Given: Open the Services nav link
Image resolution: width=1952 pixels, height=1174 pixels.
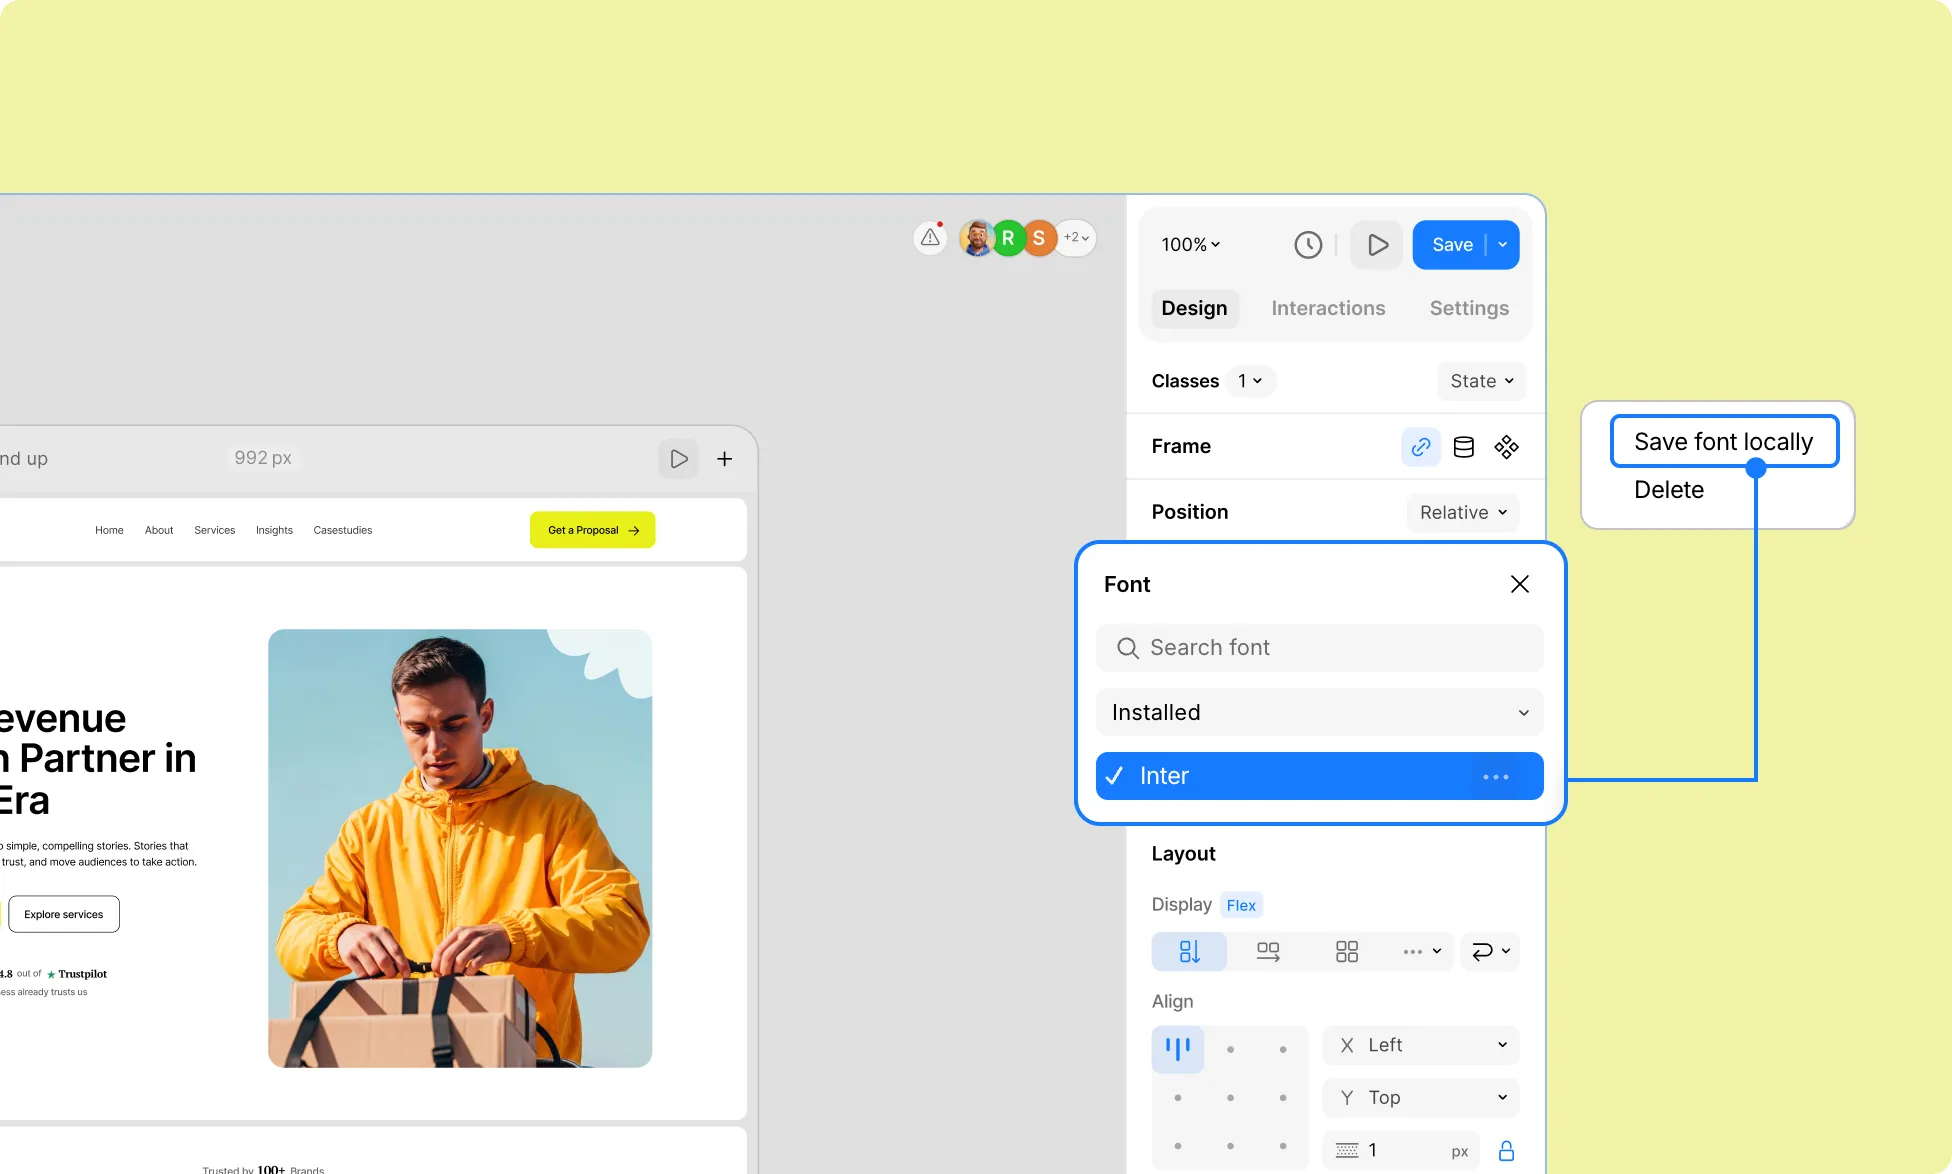Looking at the screenshot, I should pyautogui.click(x=215, y=531).
